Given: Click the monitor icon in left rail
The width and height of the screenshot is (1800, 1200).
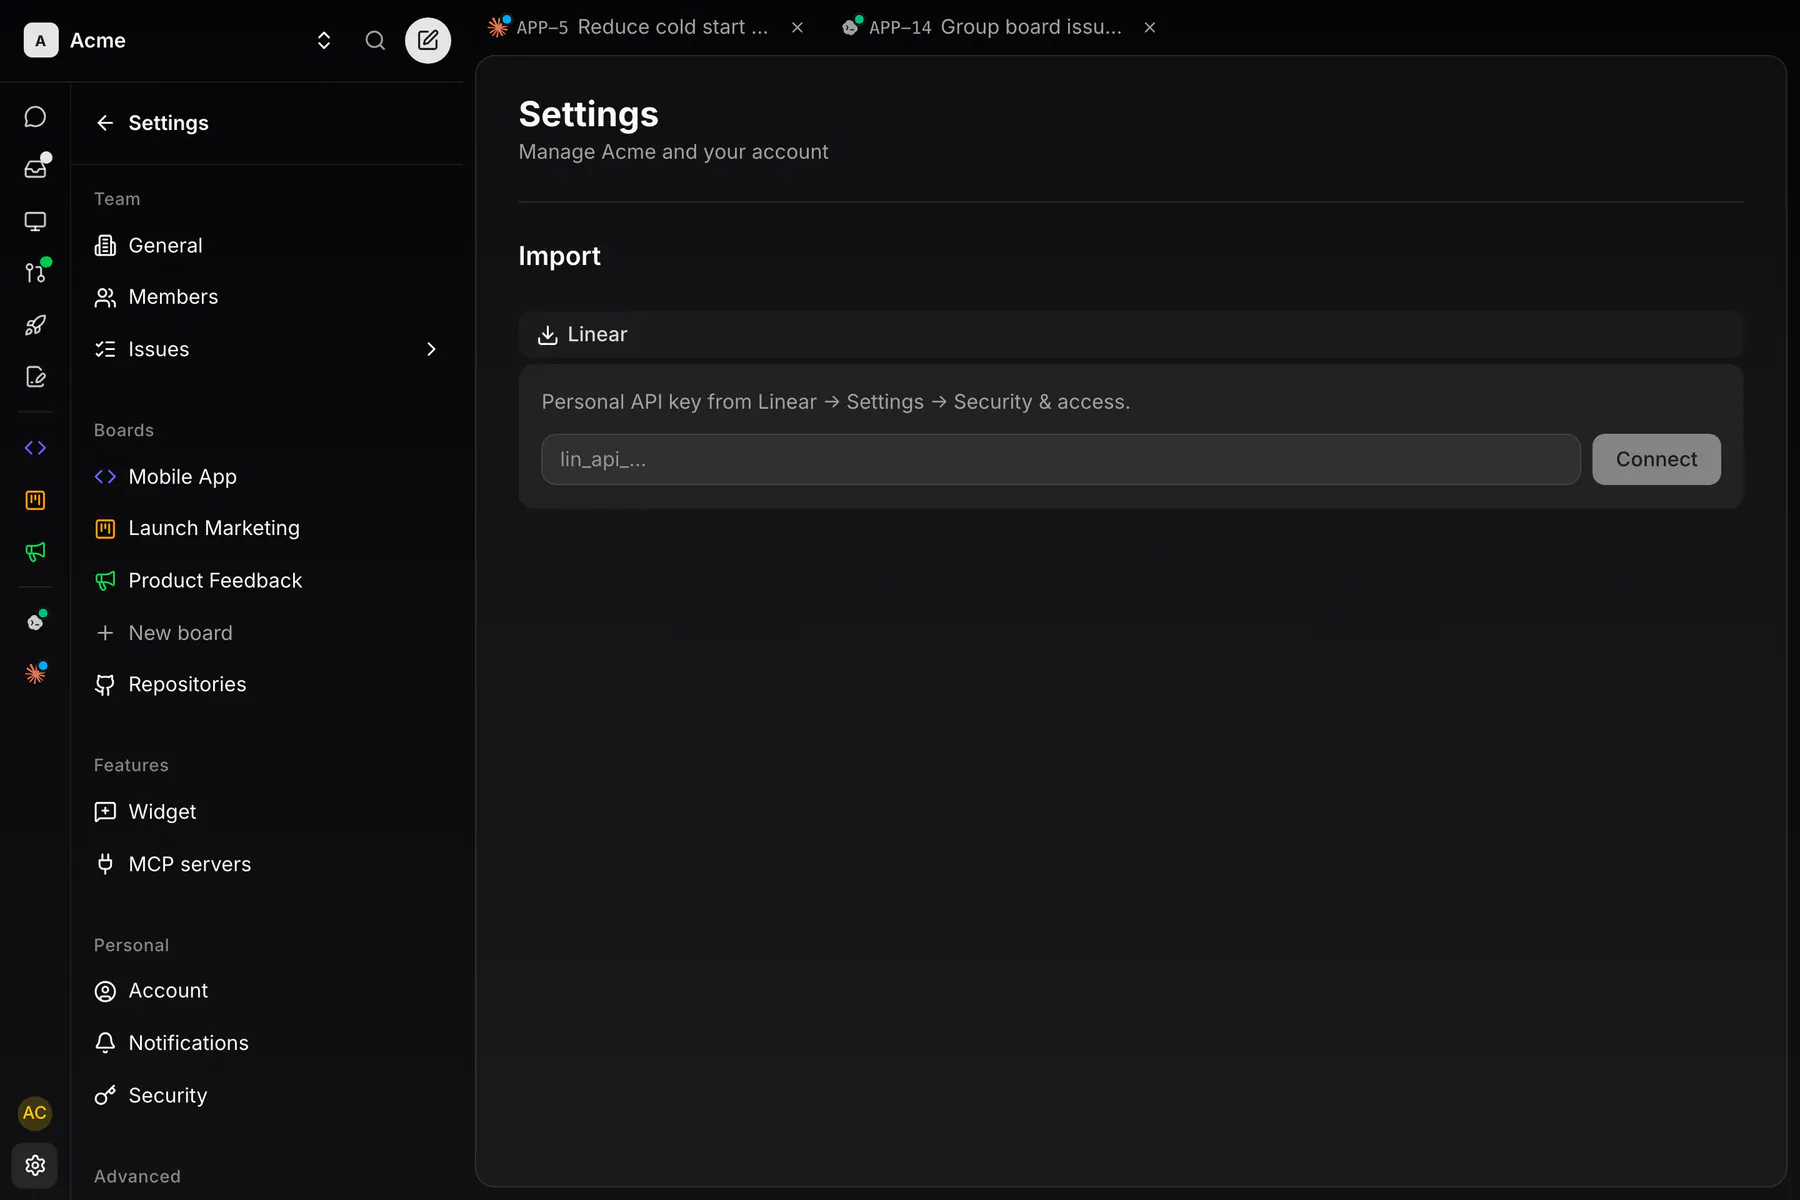Looking at the screenshot, I should (x=35, y=221).
